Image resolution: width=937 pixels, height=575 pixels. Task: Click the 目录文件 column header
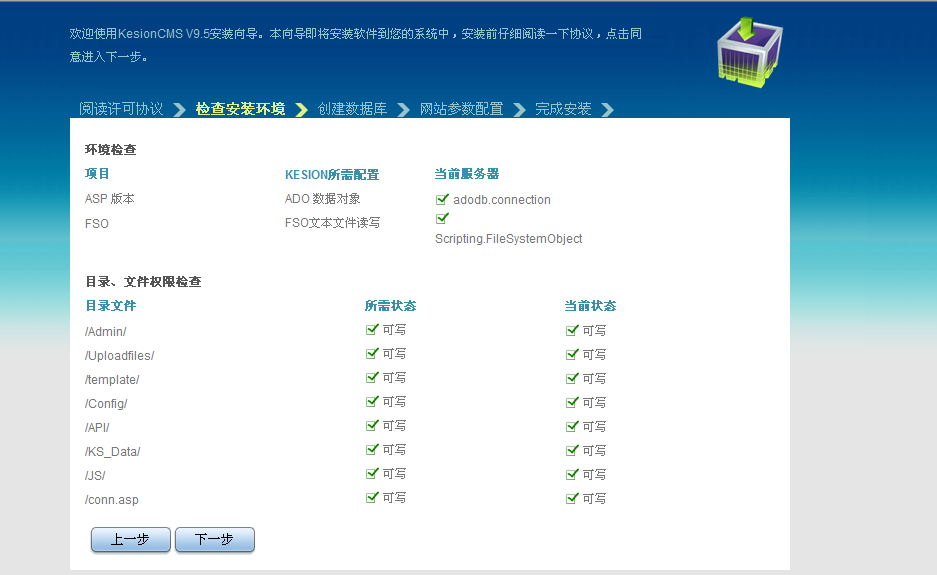point(111,305)
